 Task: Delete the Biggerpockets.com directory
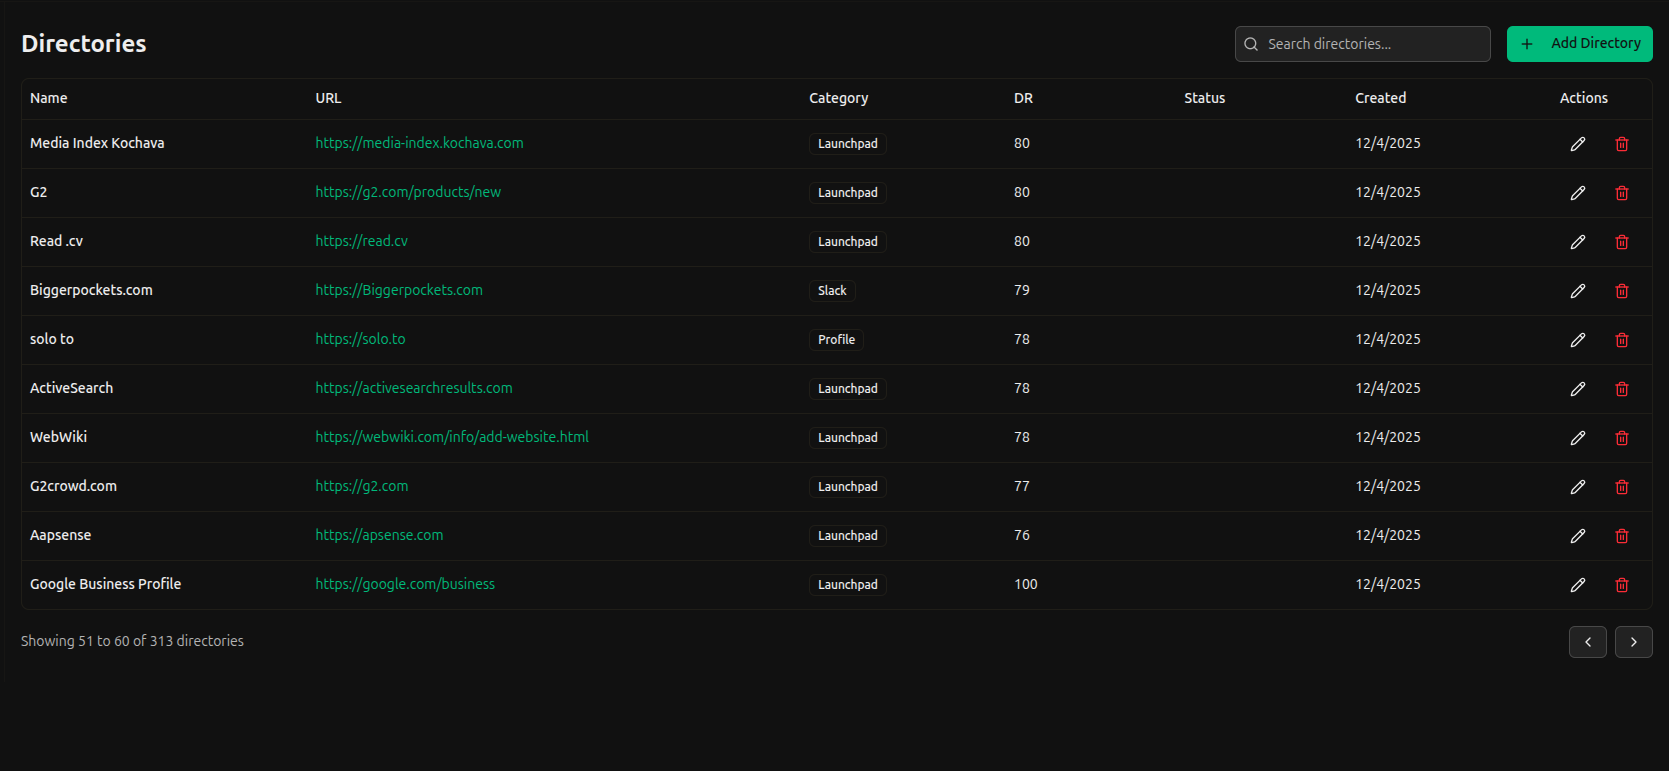click(x=1621, y=291)
